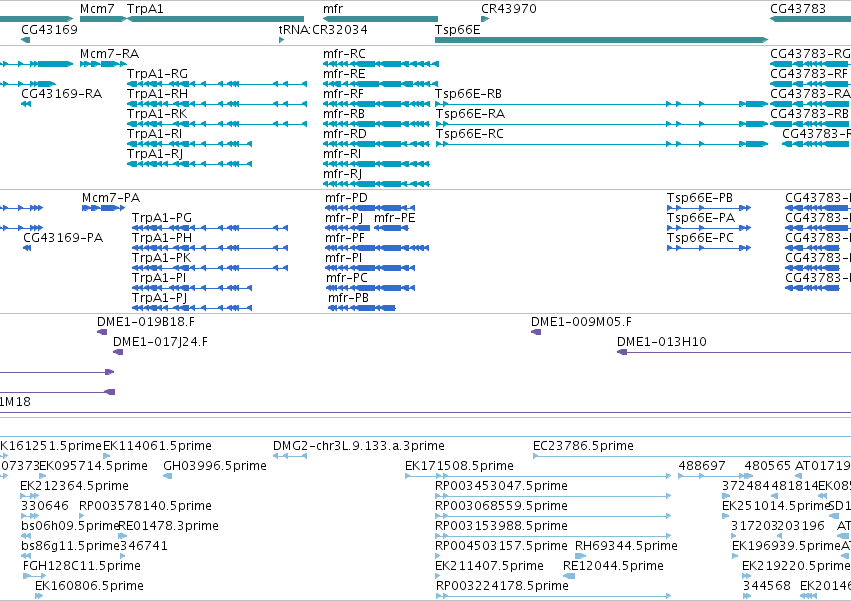The width and height of the screenshot is (851, 601).
Task: Click the CR43970 gene label
Action: (x=509, y=9)
